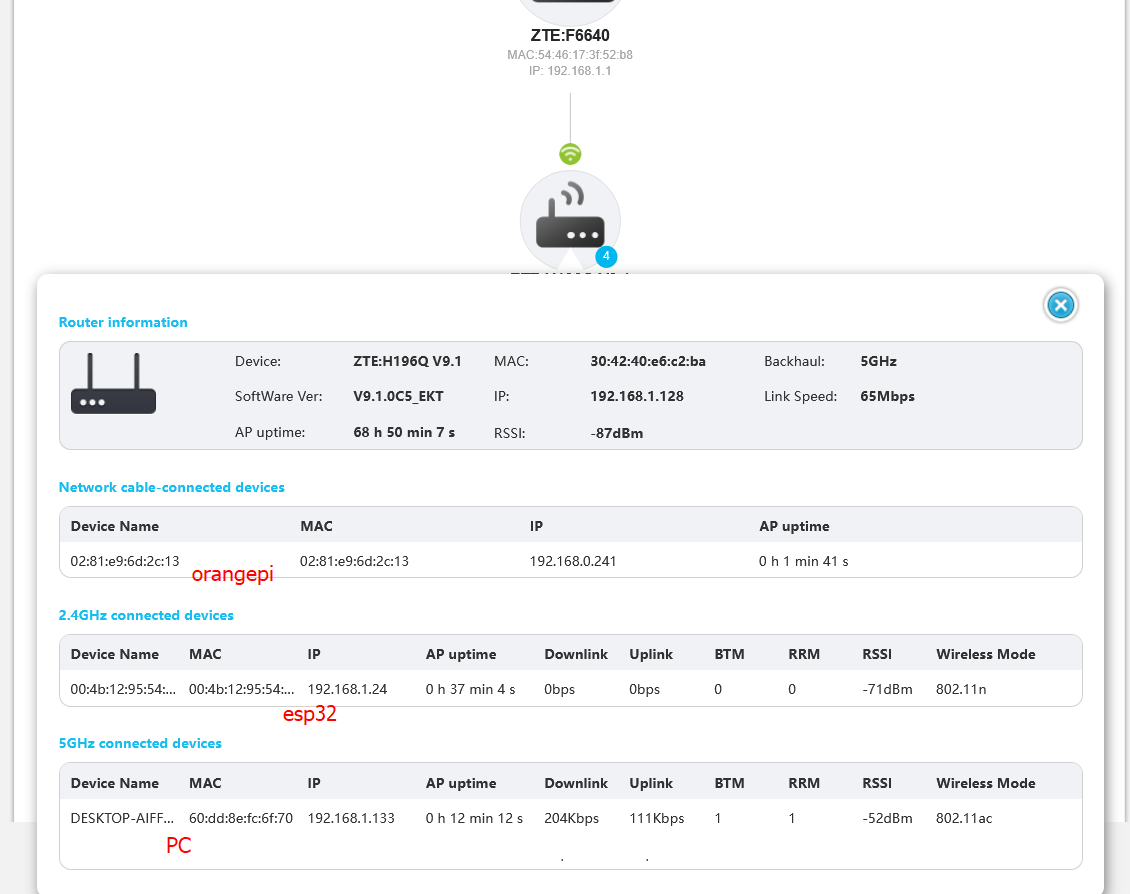Click the Router information section heading

coord(123,322)
